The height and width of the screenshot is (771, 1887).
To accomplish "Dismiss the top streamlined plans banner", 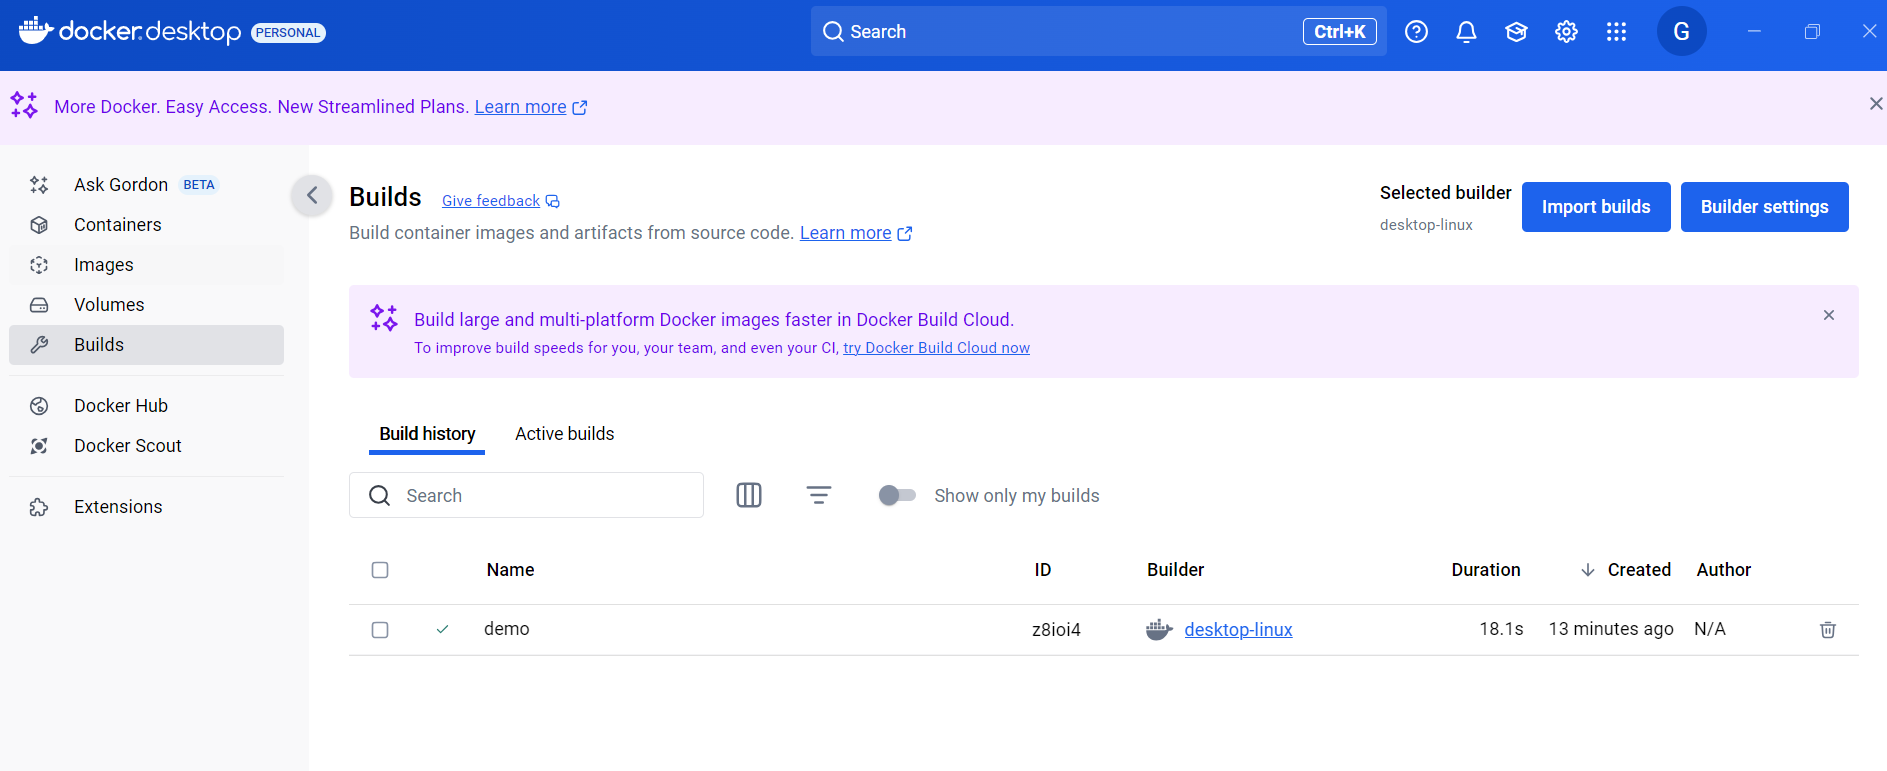I will click(1876, 104).
